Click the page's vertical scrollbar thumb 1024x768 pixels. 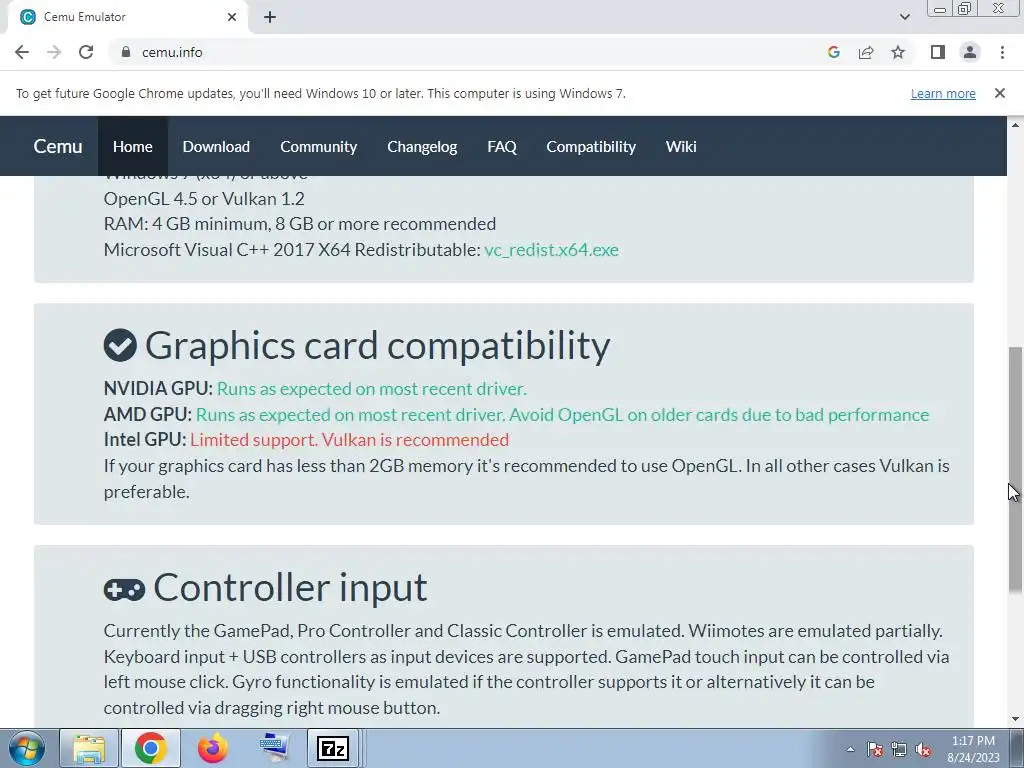[1015, 470]
